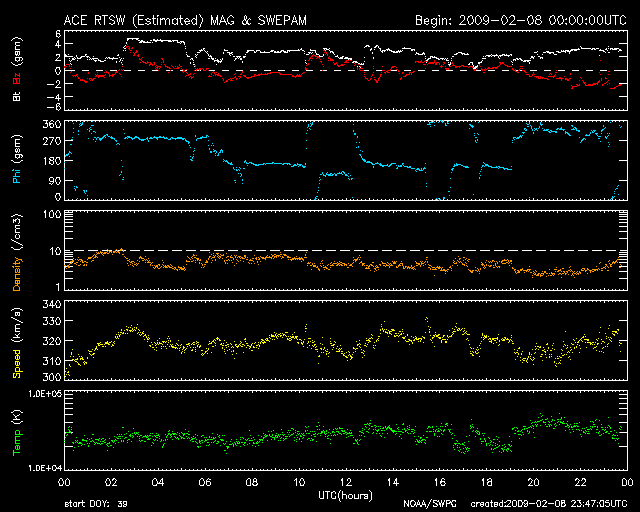
Task: Click the '18' hour label on the time axis
Action: point(487,483)
